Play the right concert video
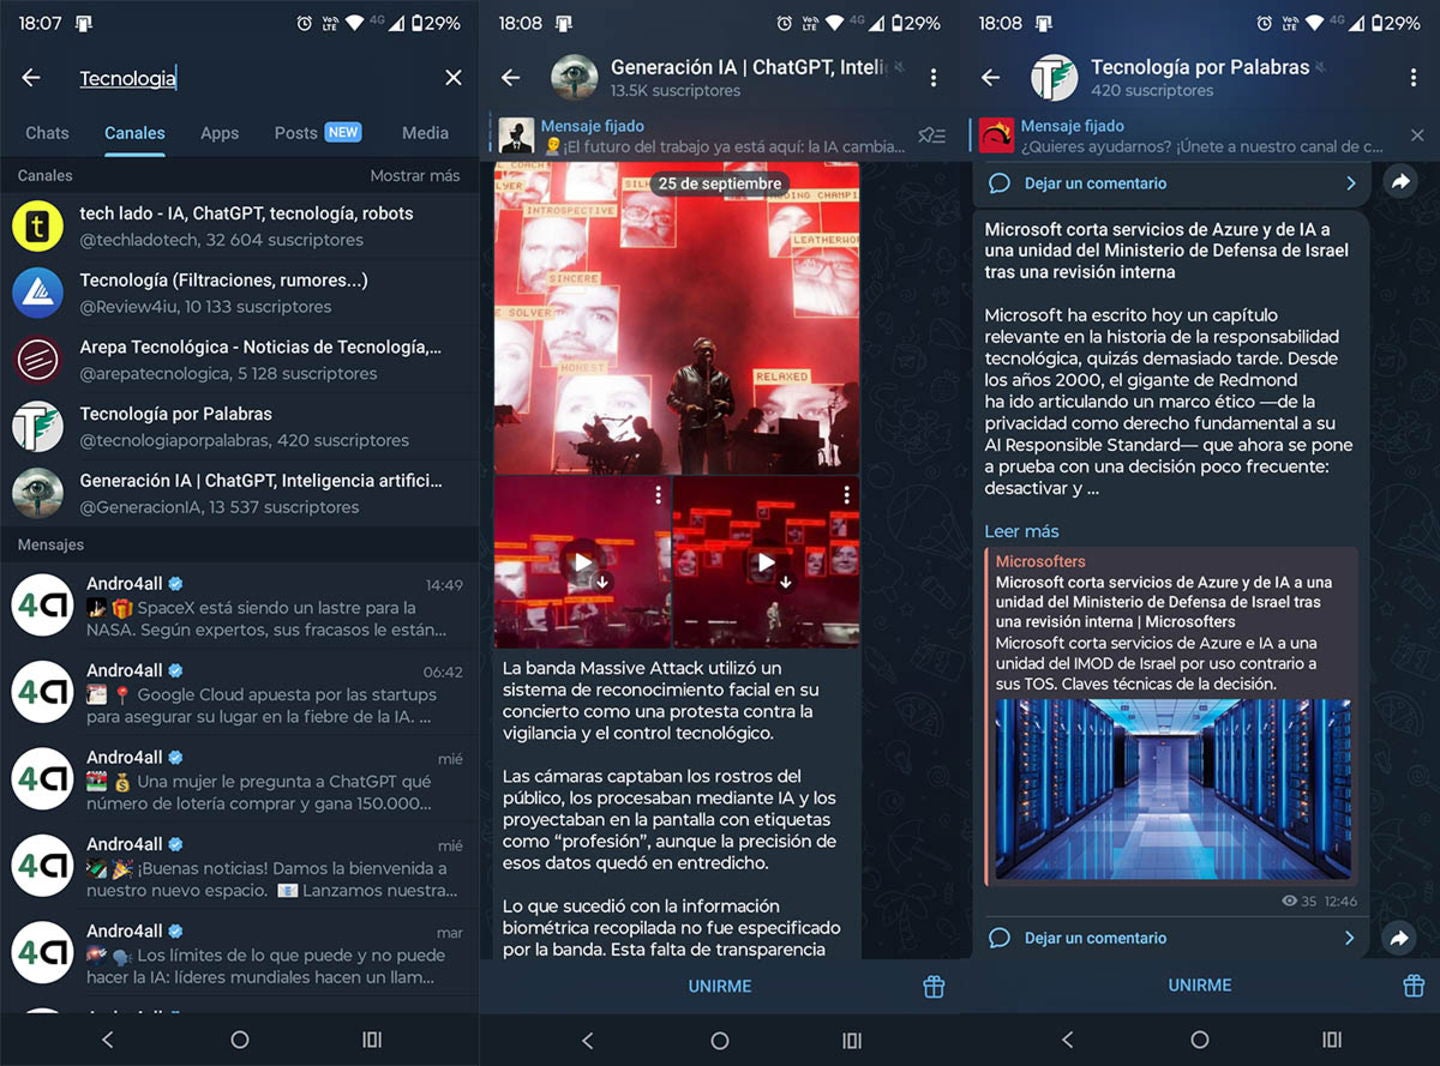 tap(765, 562)
